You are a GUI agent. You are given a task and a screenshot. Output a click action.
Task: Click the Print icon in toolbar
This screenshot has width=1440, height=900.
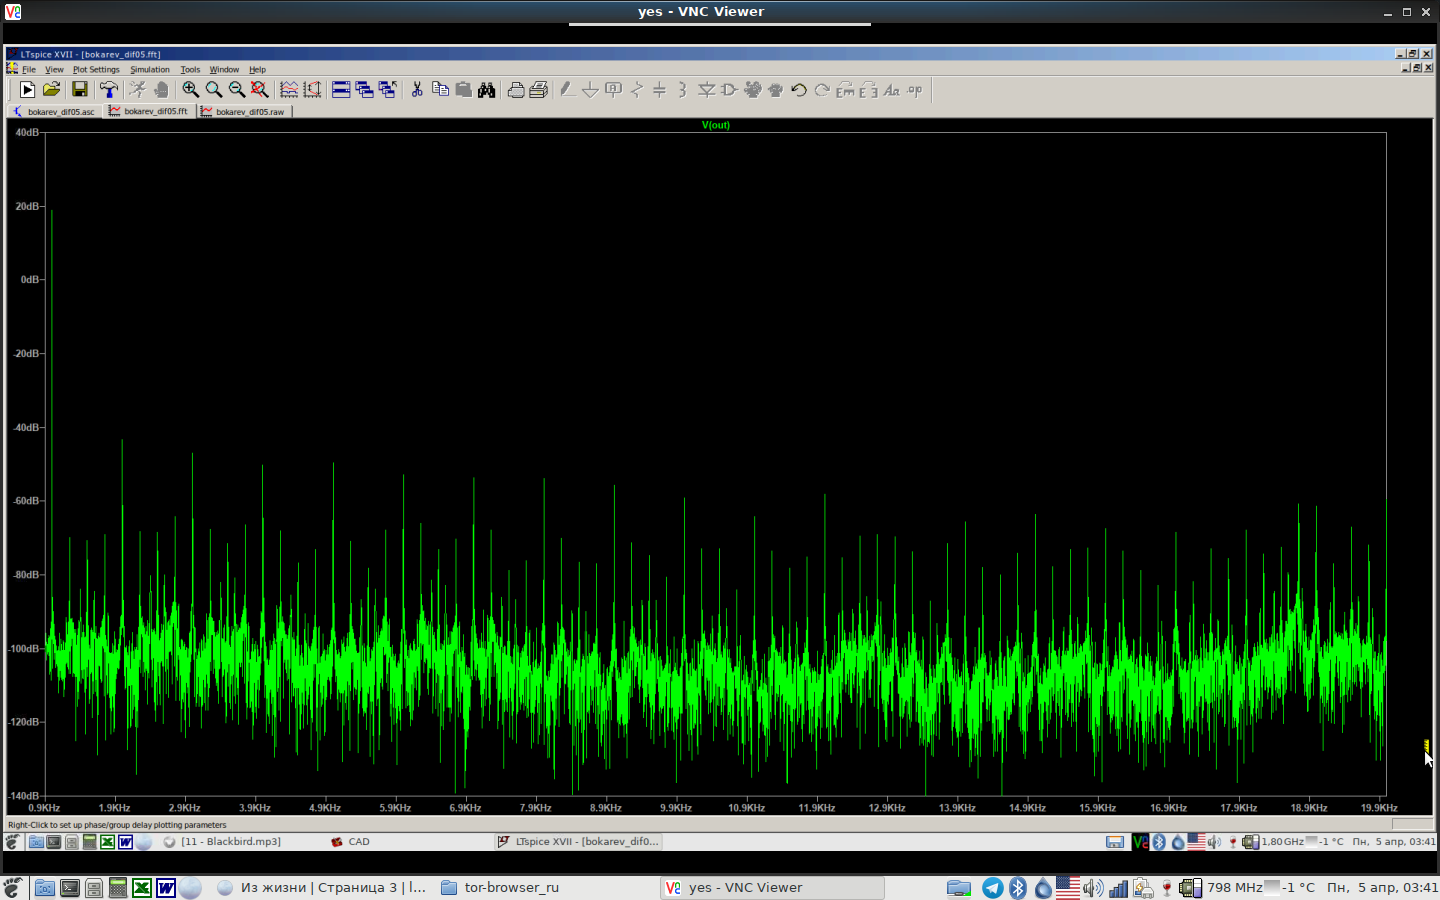pos(516,90)
